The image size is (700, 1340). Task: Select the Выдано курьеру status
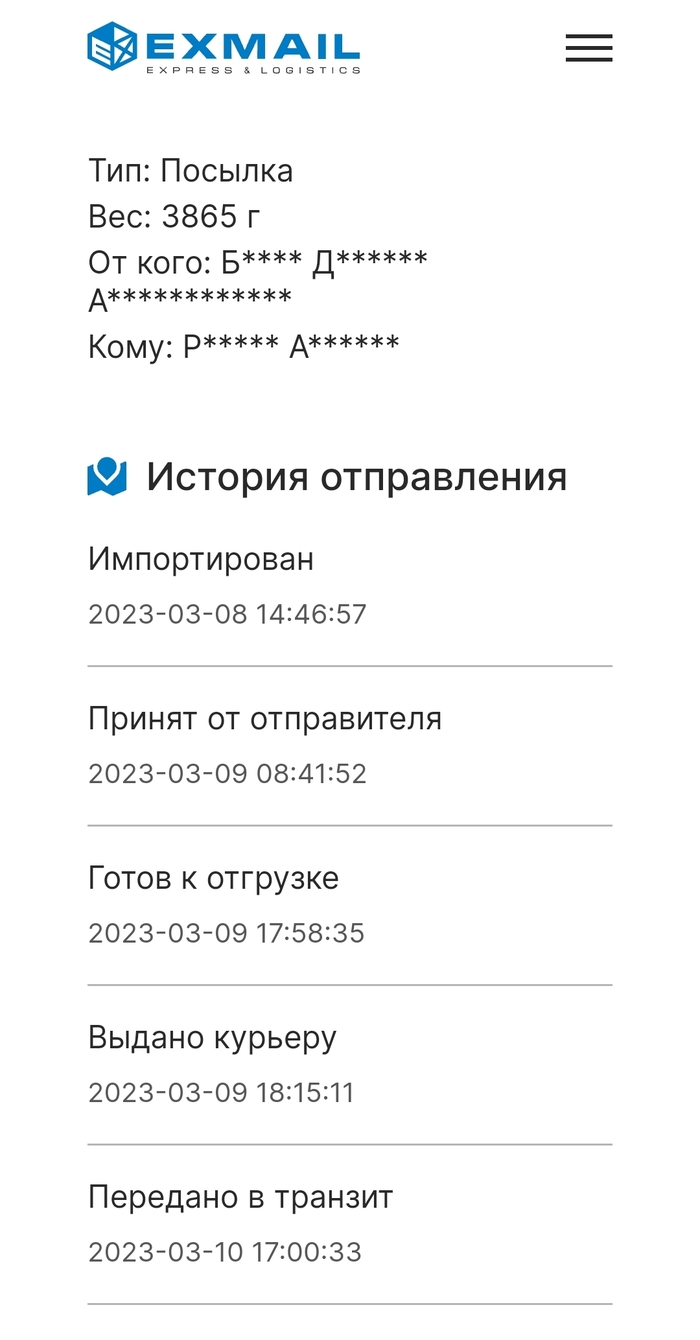click(x=212, y=1037)
